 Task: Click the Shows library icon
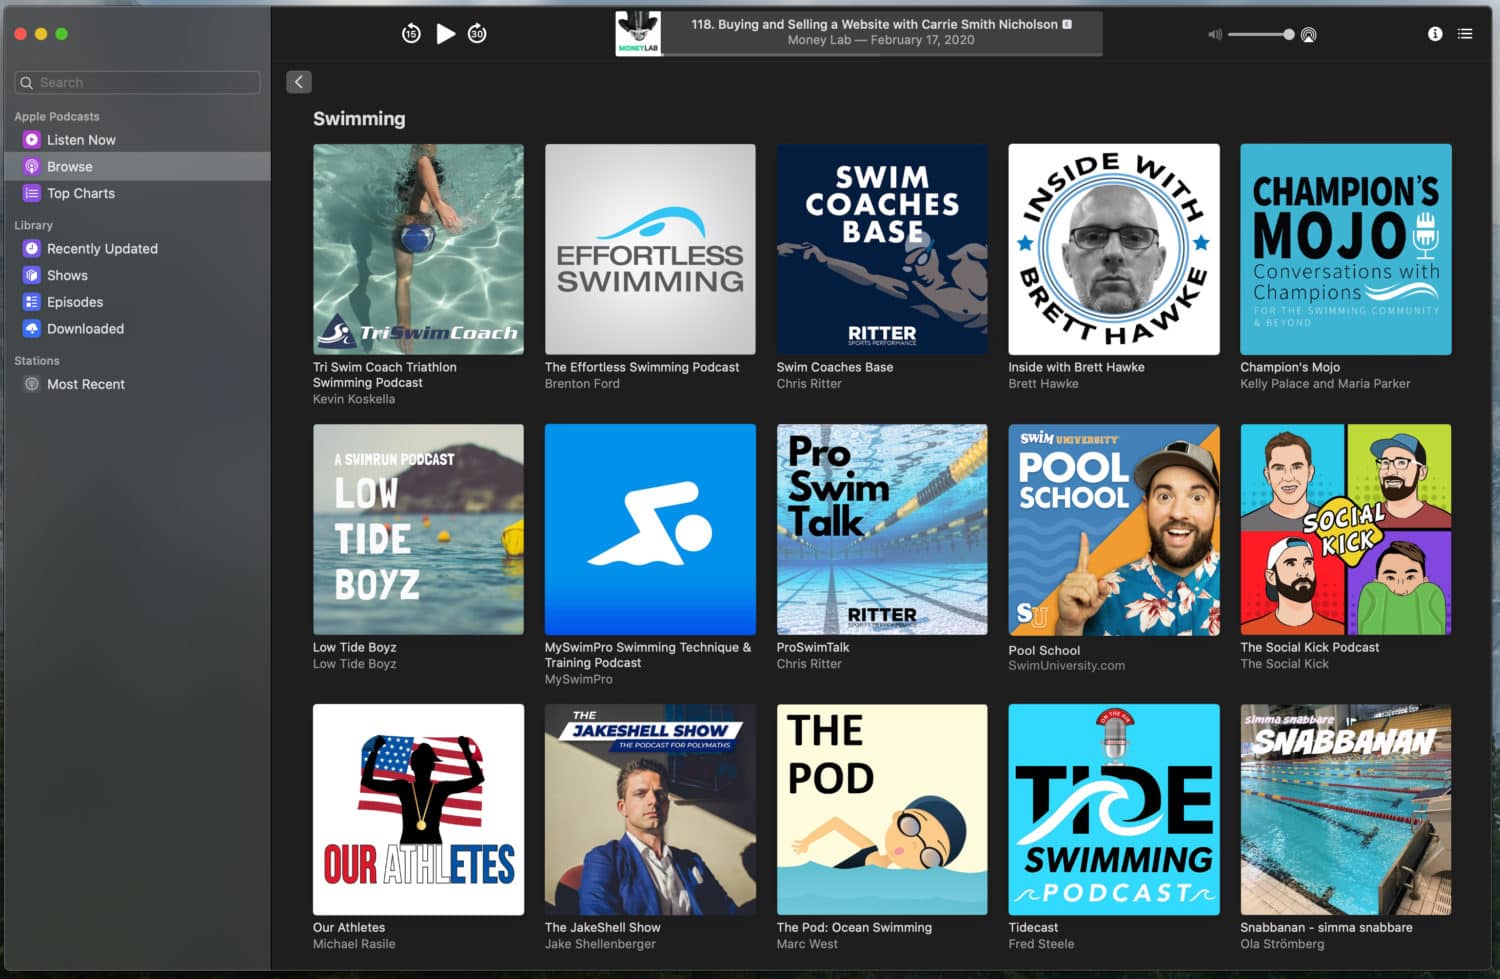coord(32,275)
